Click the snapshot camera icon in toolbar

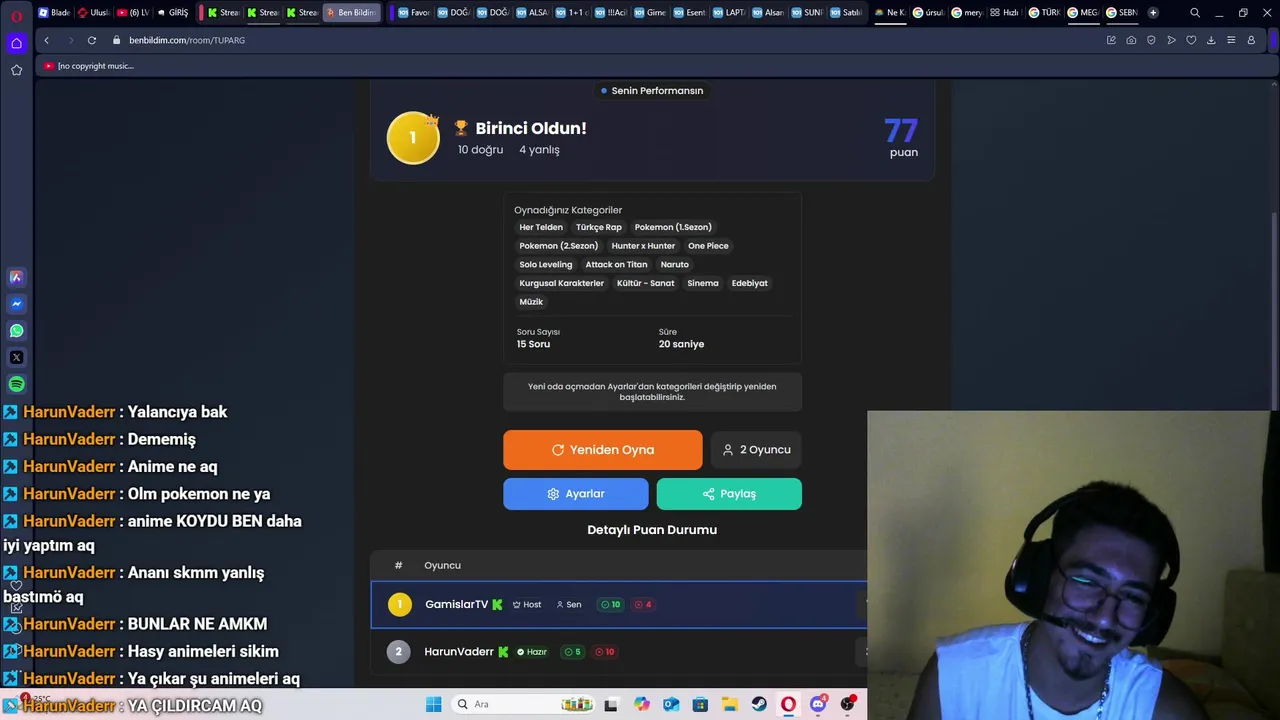pyautogui.click(x=1131, y=40)
